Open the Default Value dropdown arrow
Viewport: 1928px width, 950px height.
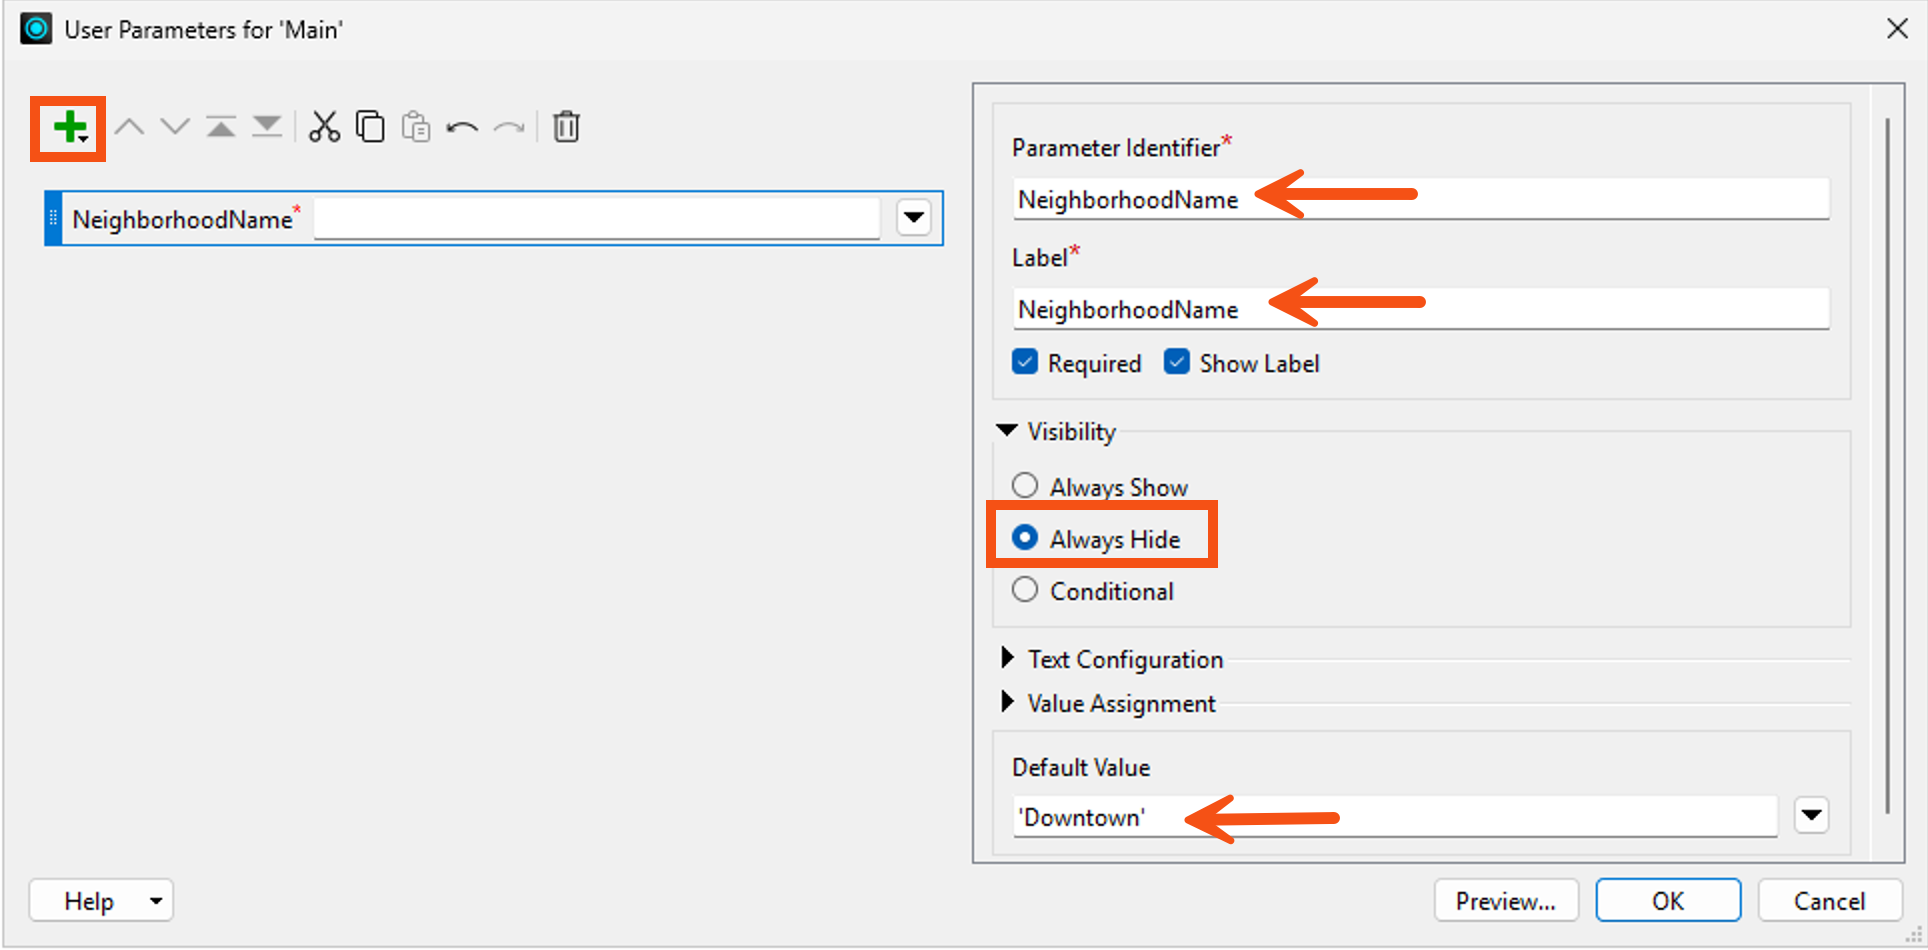1811,815
